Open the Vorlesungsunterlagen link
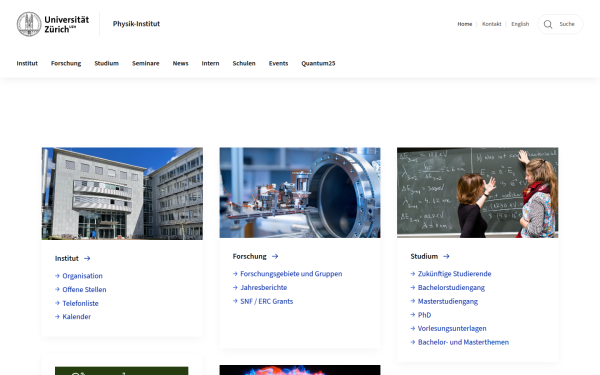The width and height of the screenshot is (600, 375). coord(452,329)
